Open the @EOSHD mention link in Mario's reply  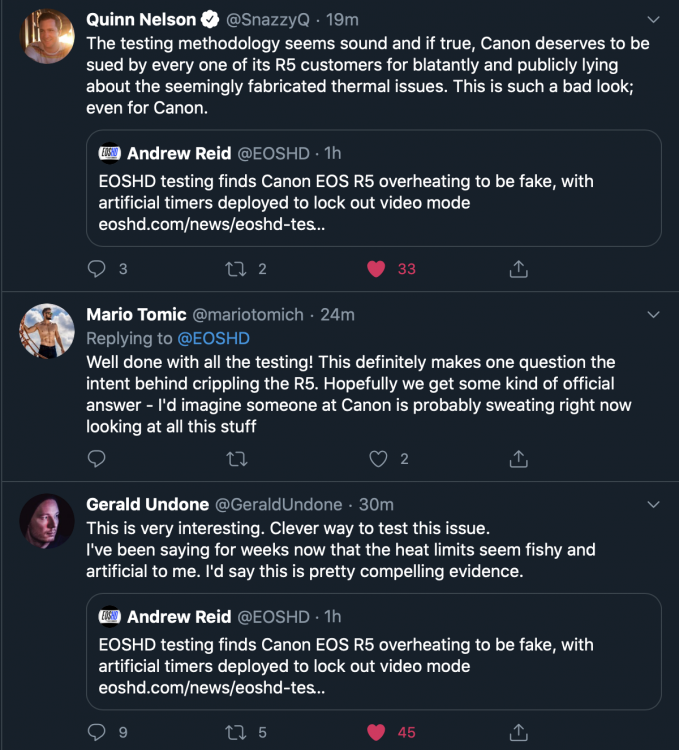click(x=214, y=339)
